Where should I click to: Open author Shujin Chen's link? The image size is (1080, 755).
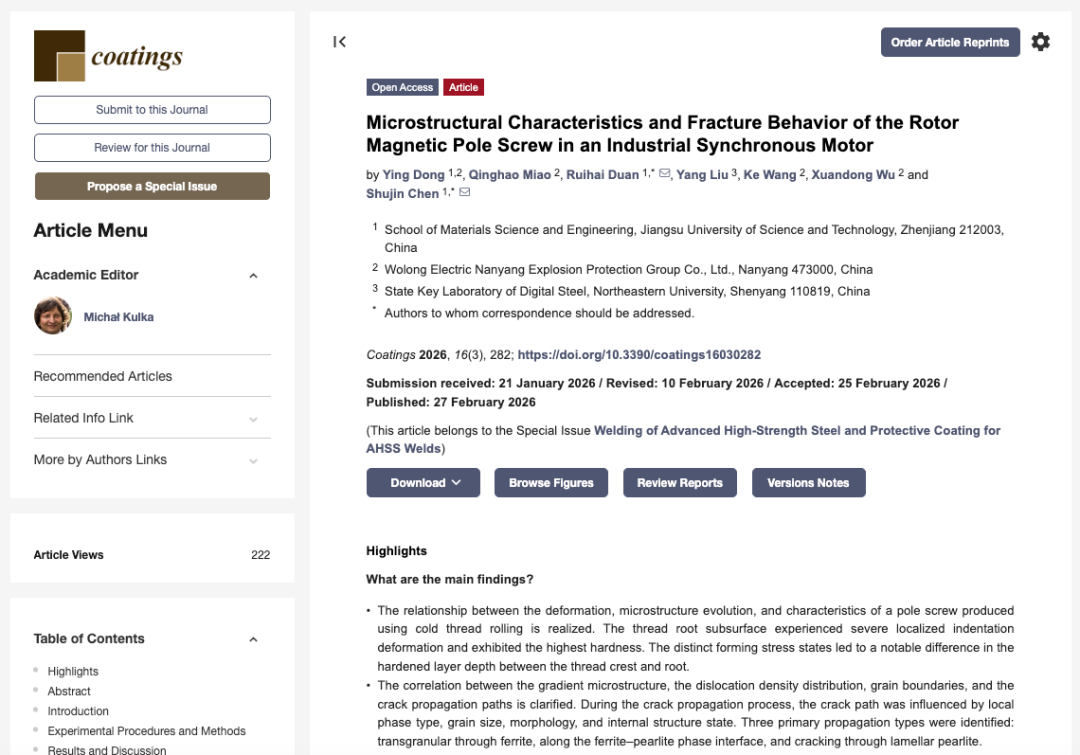tap(402, 194)
